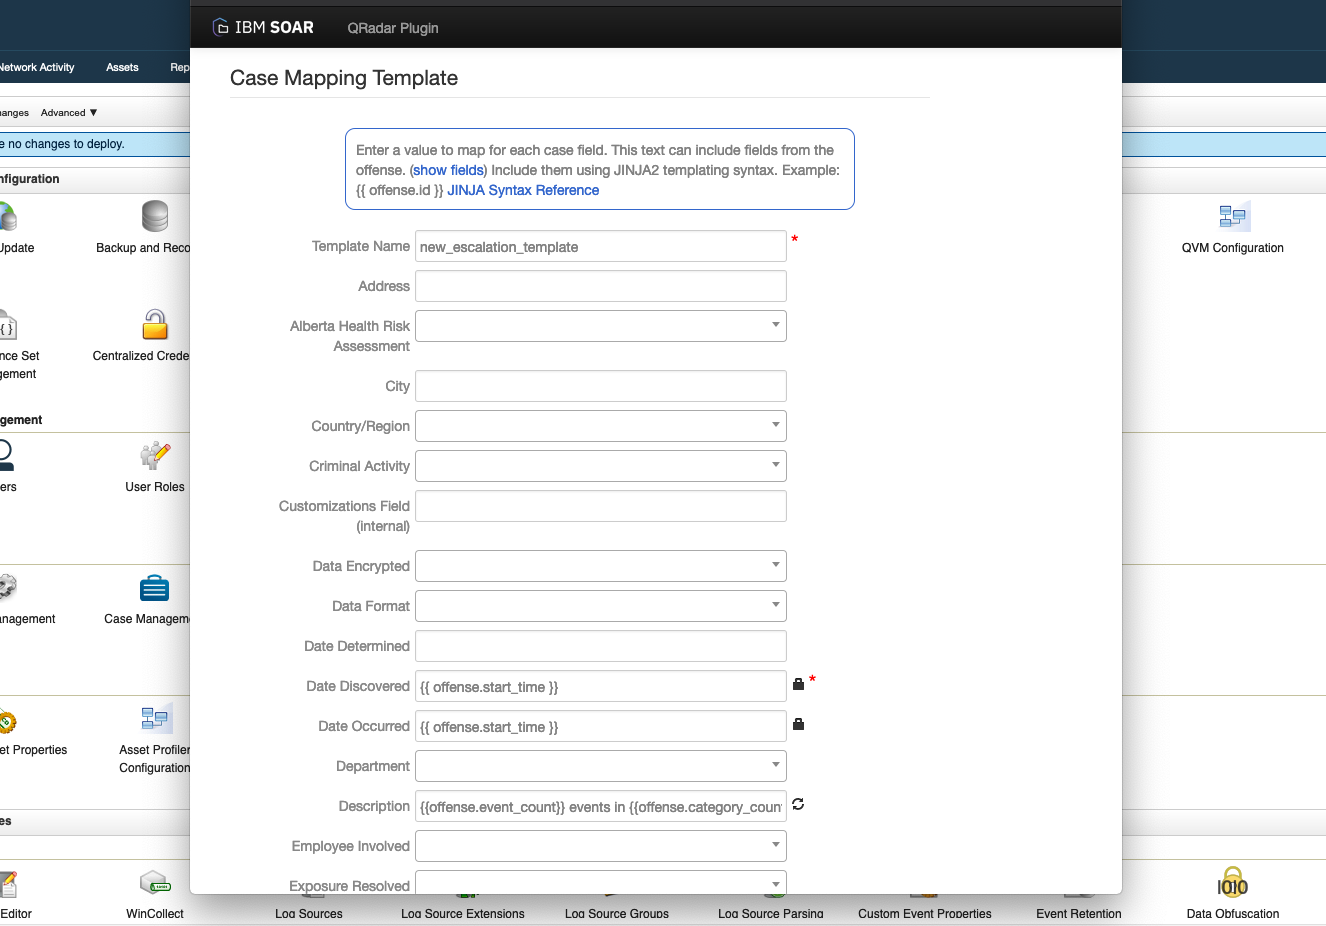Unlock the Date Discovered field

(797, 683)
